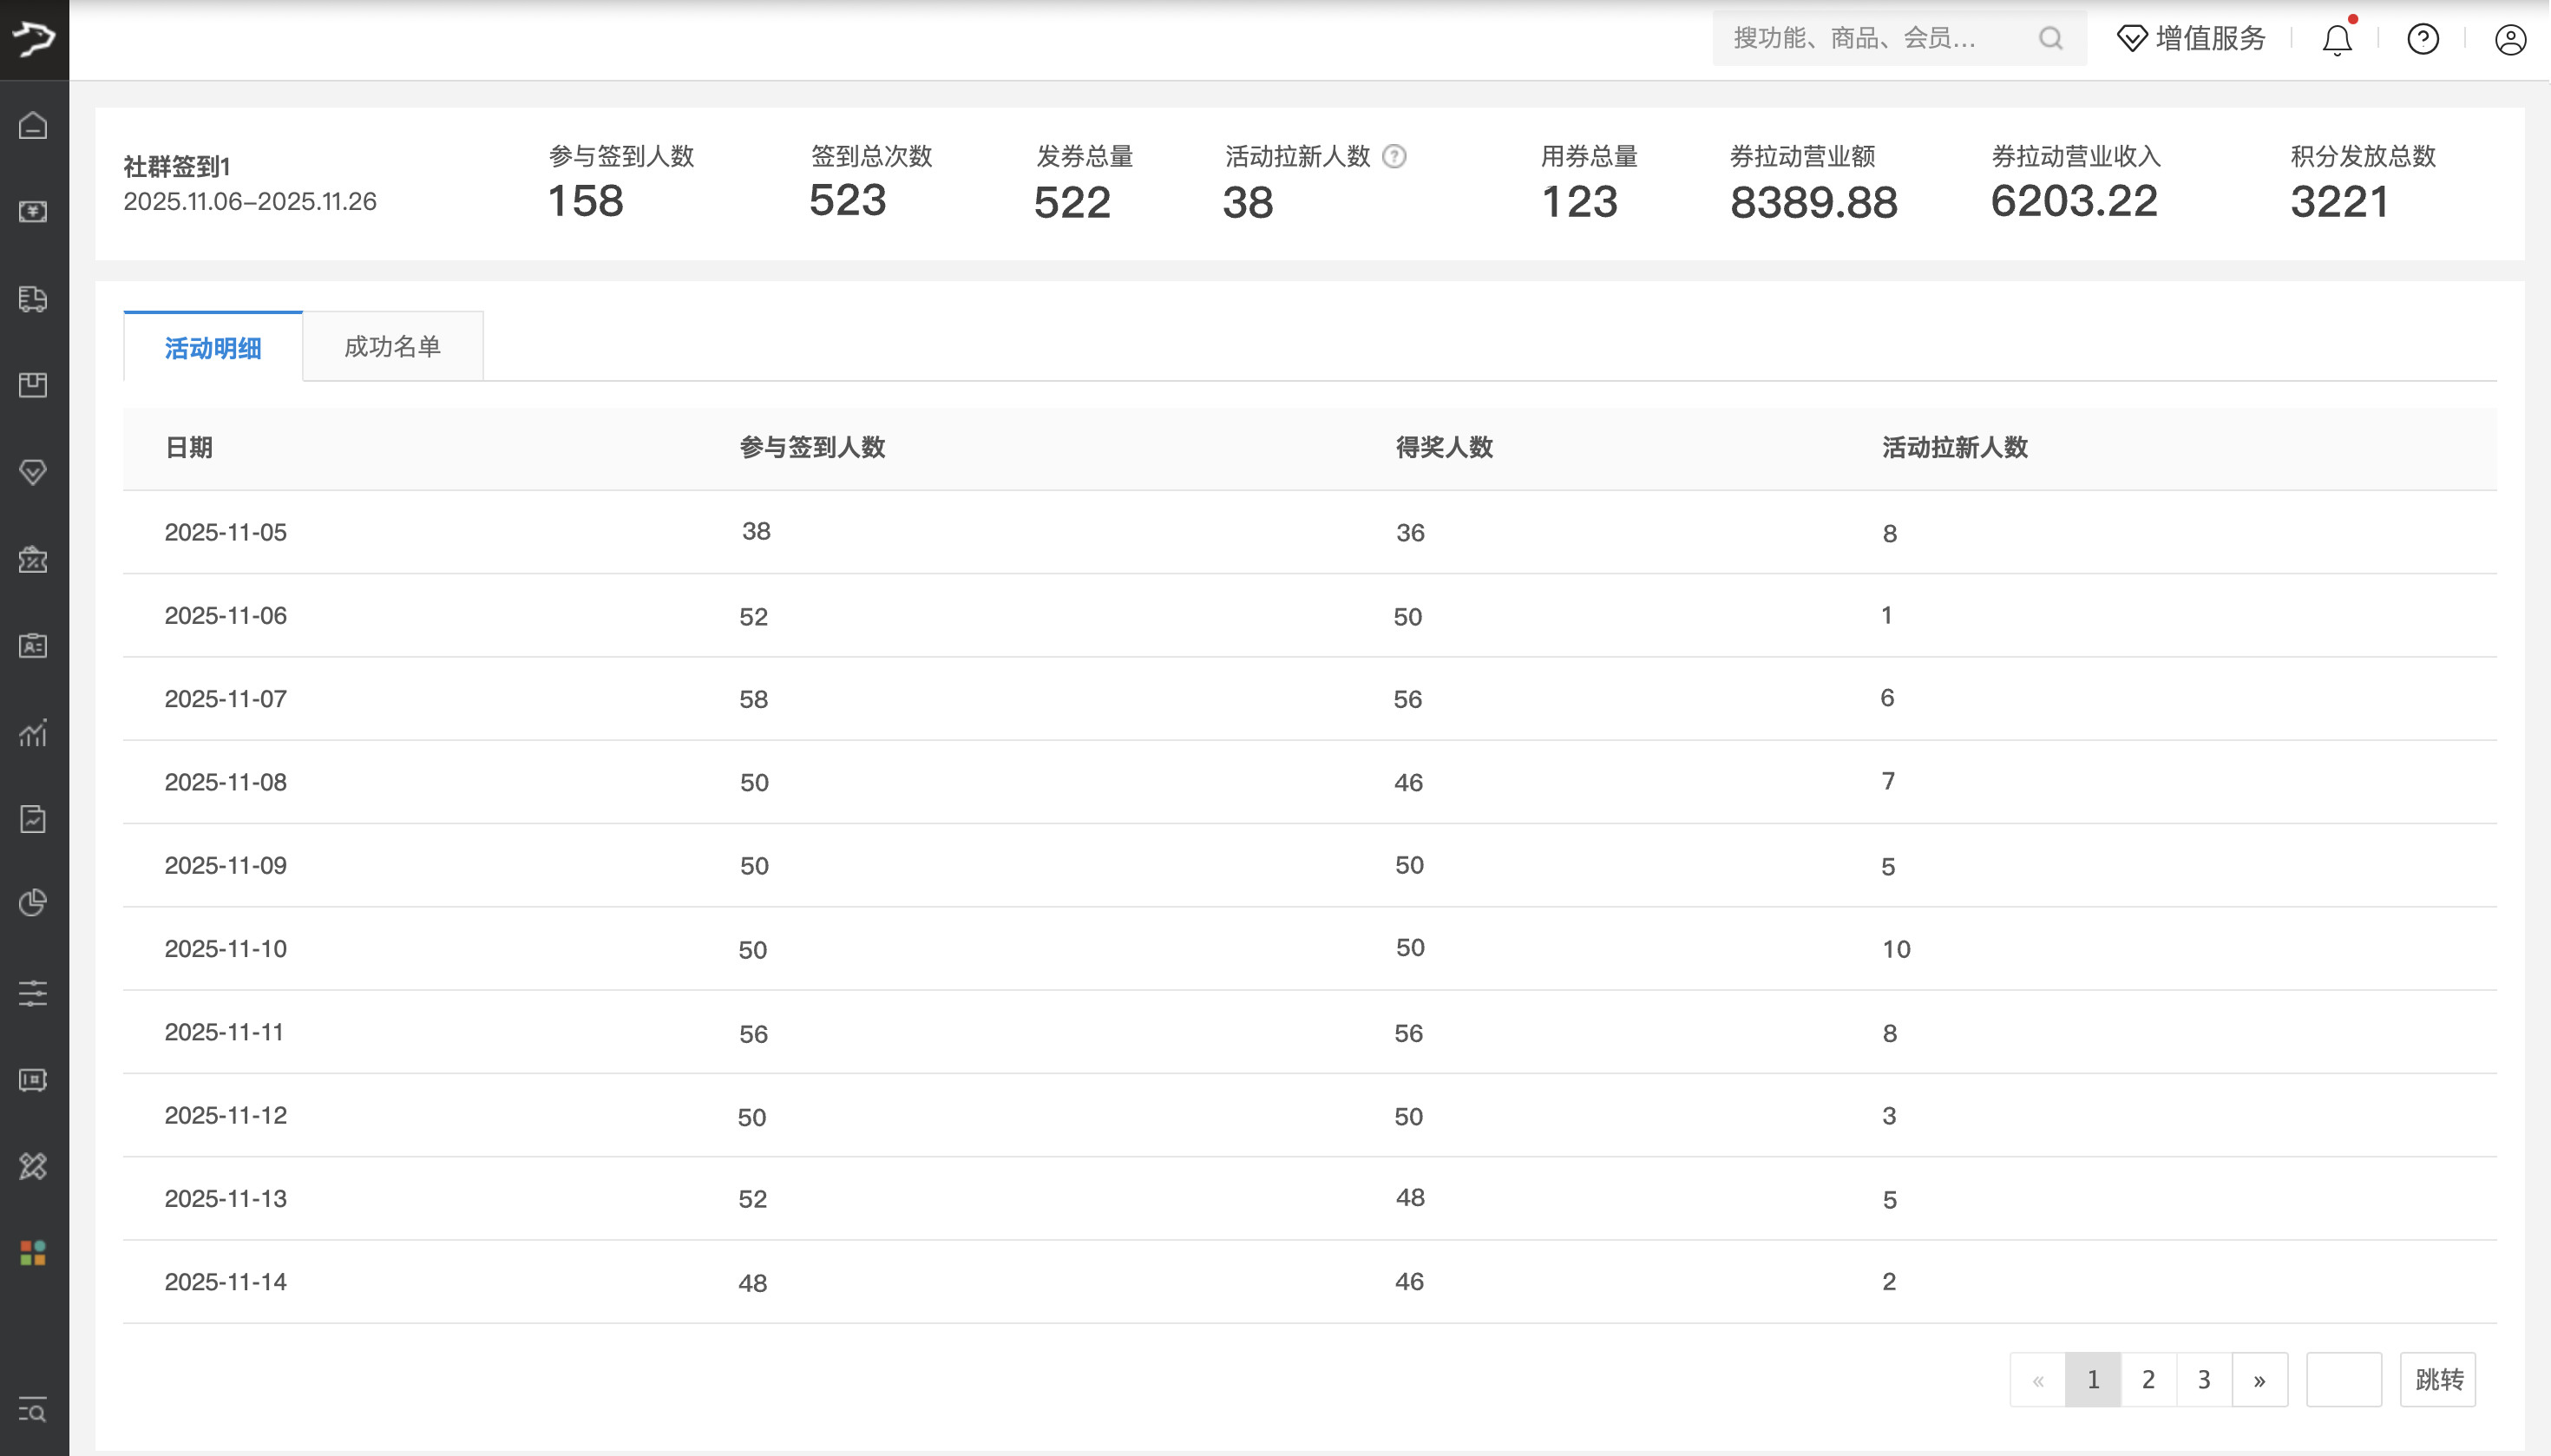
Task: Open the user account avatar icon
Action: (2510, 40)
